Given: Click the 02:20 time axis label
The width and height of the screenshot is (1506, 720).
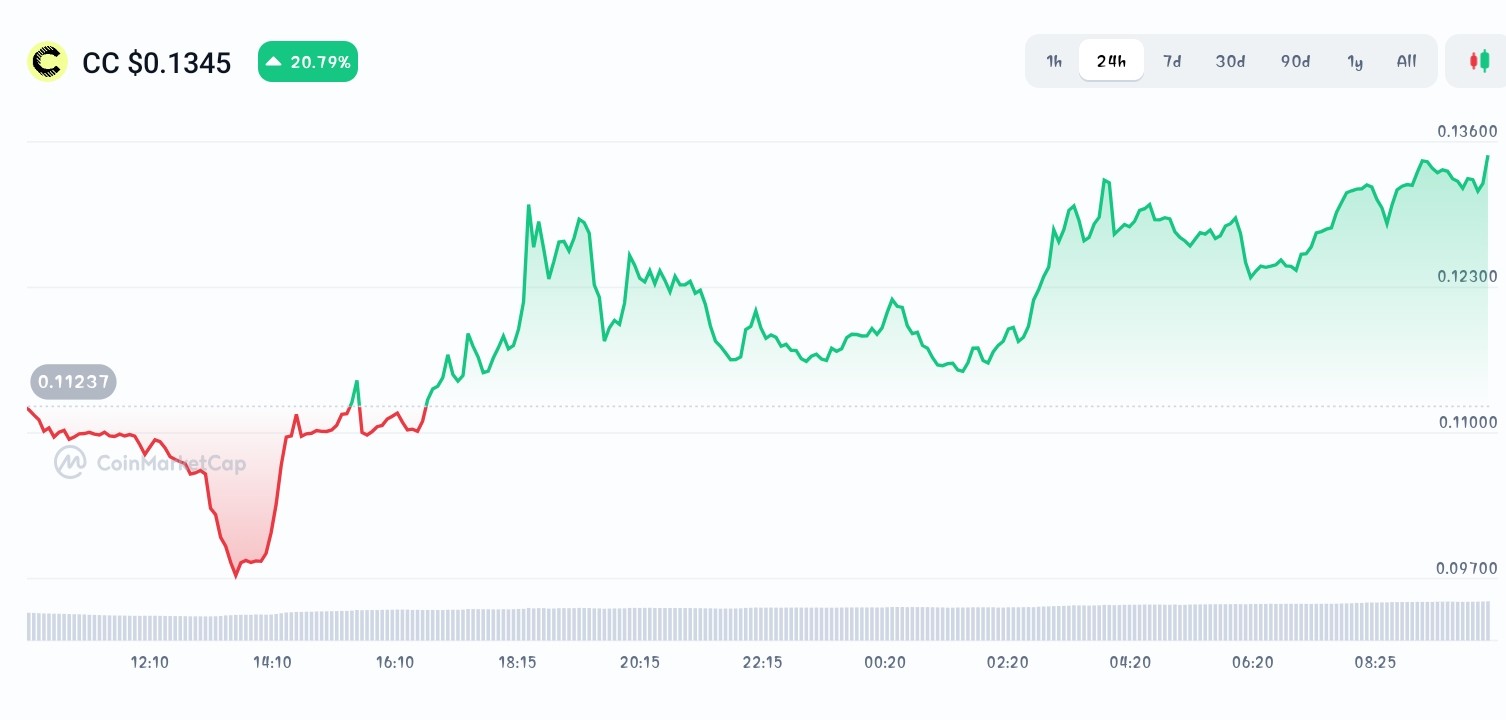Looking at the screenshot, I should [x=1007, y=662].
